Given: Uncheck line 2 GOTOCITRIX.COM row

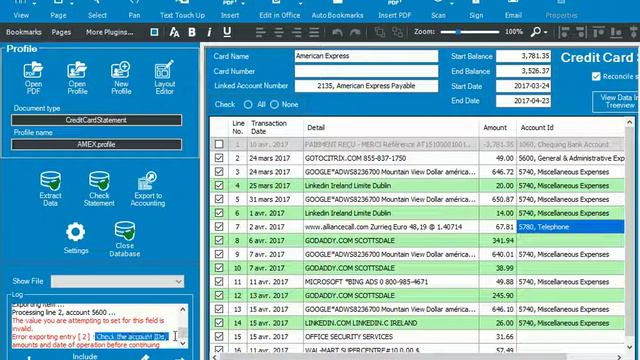Looking at the screenshot, I should [x=219, y=158].
